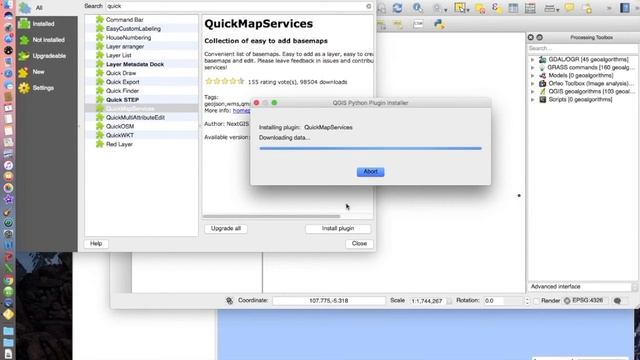Select QuickOSM in the plugin list
640x360 pixels.
[x=120, y=127]
